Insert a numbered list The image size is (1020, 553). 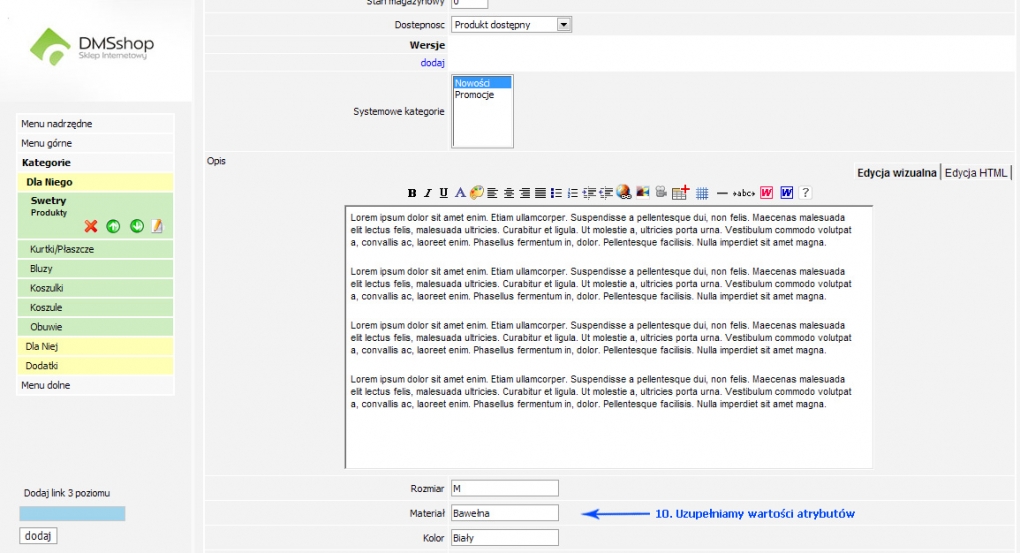click(x=572, y=193)
